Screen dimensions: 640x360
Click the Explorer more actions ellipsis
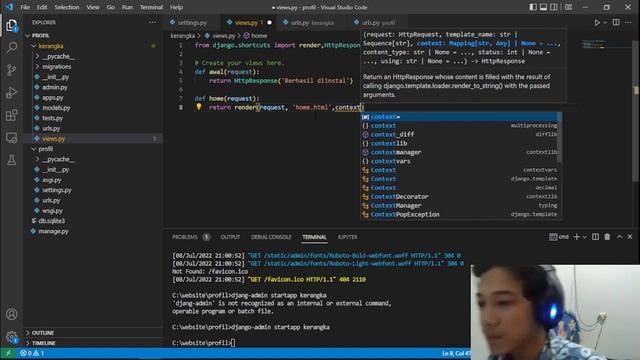pos(152,22)
